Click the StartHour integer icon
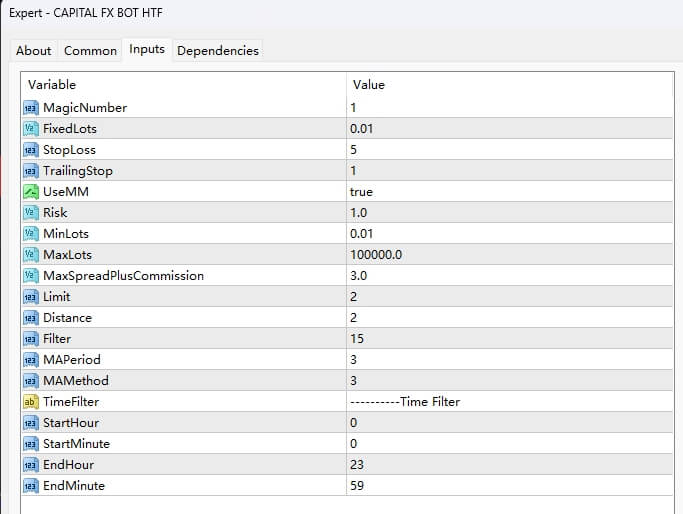Image resolution: width=683 pixels, height=514 pixels. click(31, 423)
